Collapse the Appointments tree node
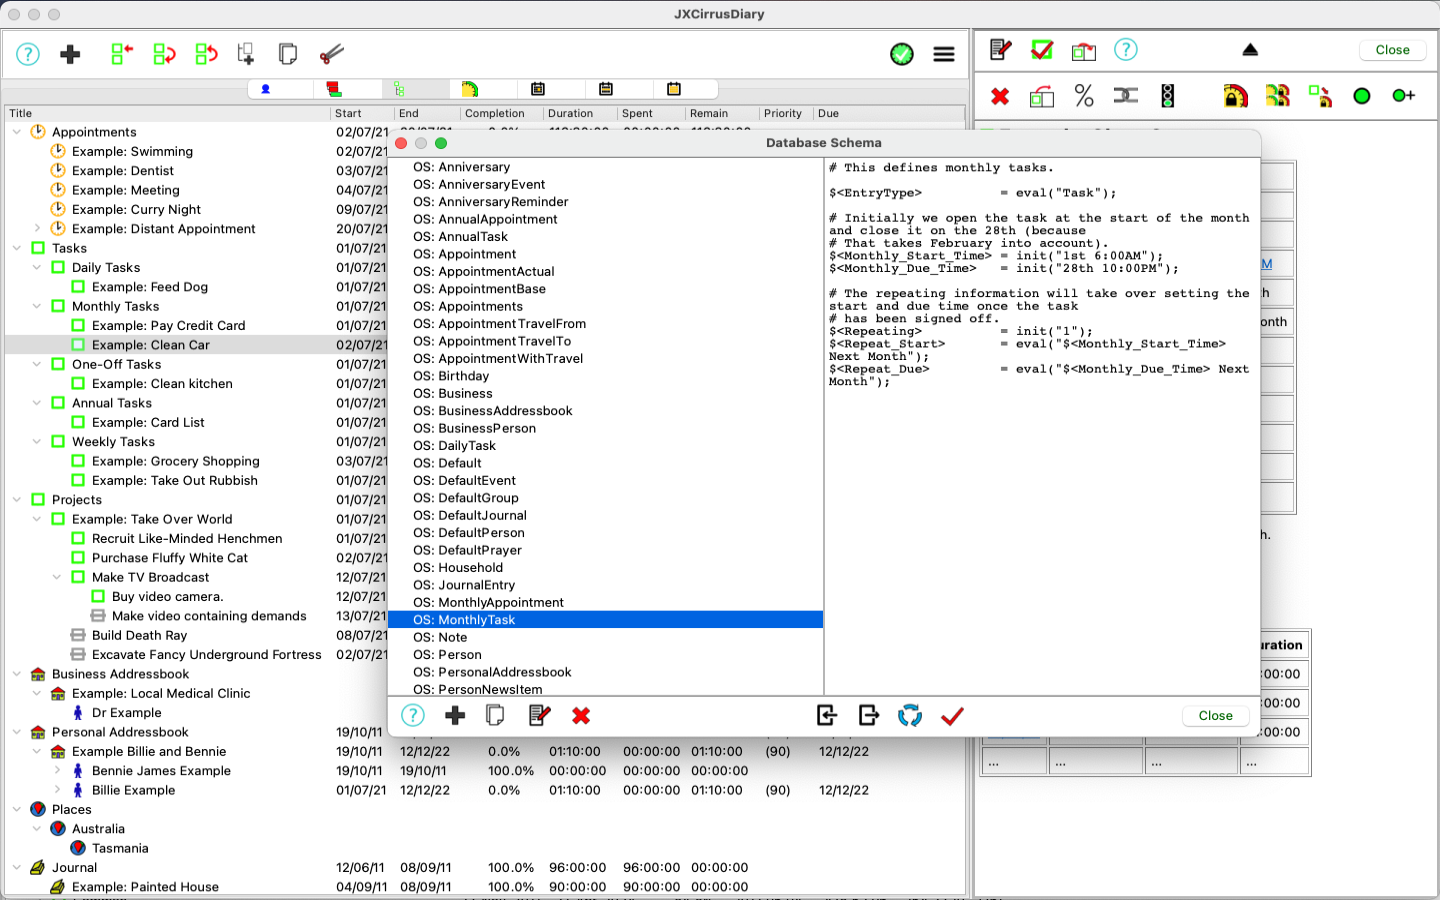1440x900 pixels. [x=17, y=132]
